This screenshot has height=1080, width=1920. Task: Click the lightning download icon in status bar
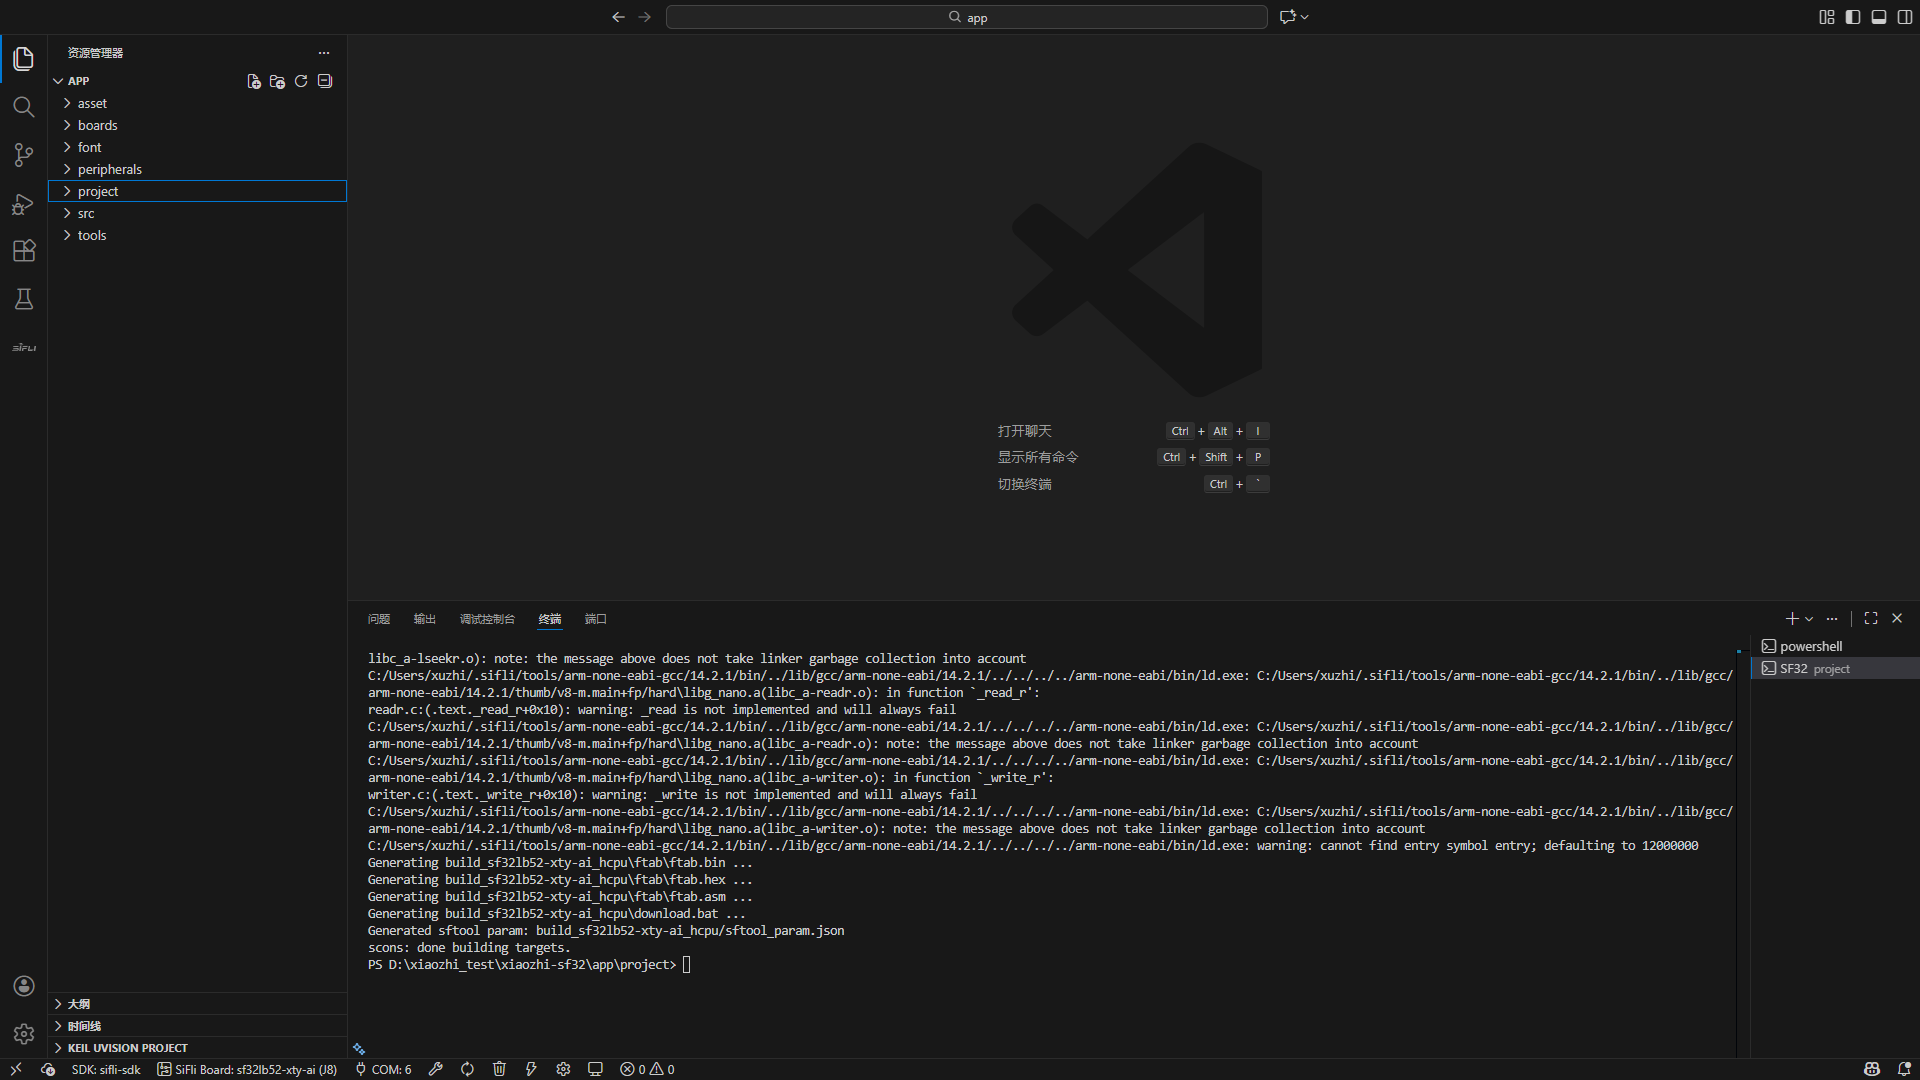531,1069
